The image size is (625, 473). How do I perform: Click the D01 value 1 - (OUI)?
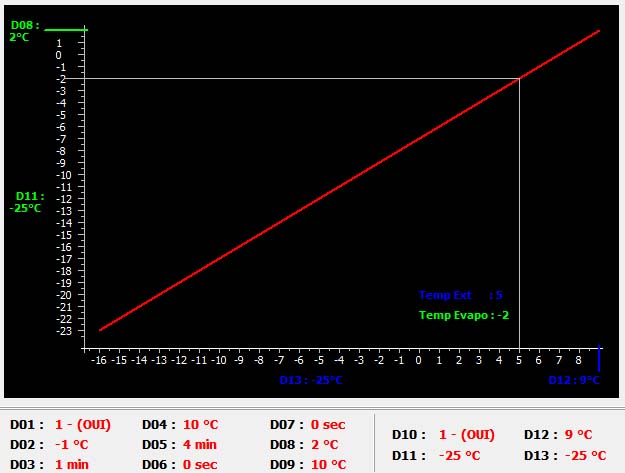point(82,424)
